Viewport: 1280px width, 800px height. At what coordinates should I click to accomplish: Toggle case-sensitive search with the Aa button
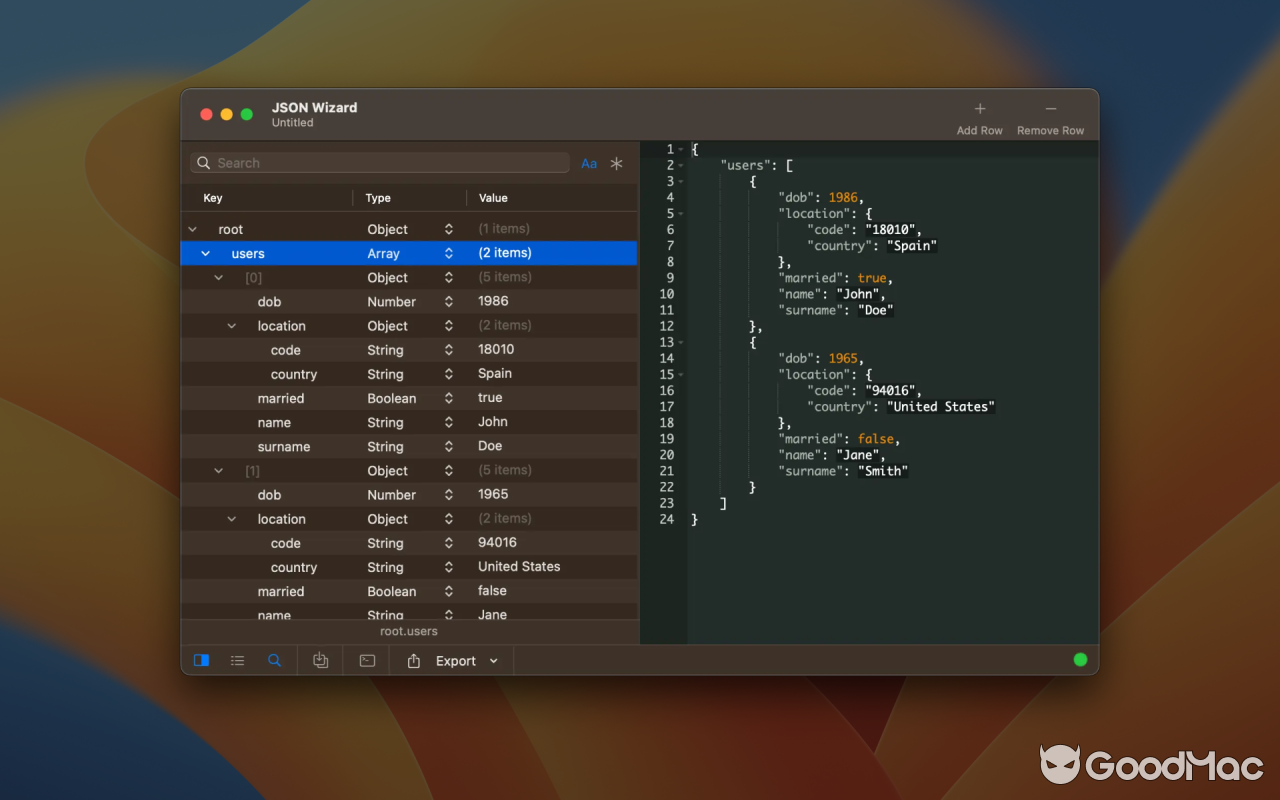click(x=588, y=163)
